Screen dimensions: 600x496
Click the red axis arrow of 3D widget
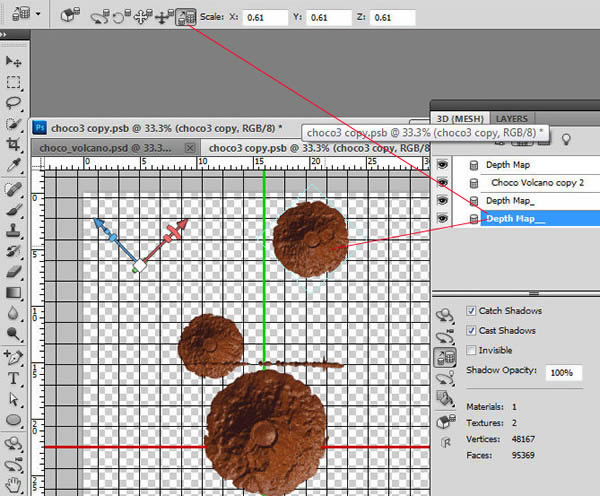coord(184,223)
